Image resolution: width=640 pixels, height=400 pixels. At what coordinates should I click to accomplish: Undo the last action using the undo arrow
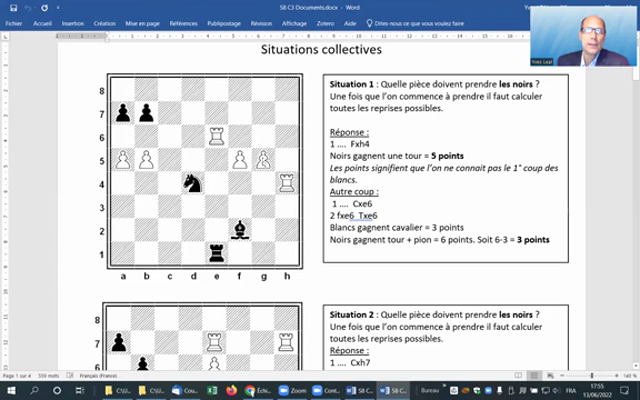(27, 8)
